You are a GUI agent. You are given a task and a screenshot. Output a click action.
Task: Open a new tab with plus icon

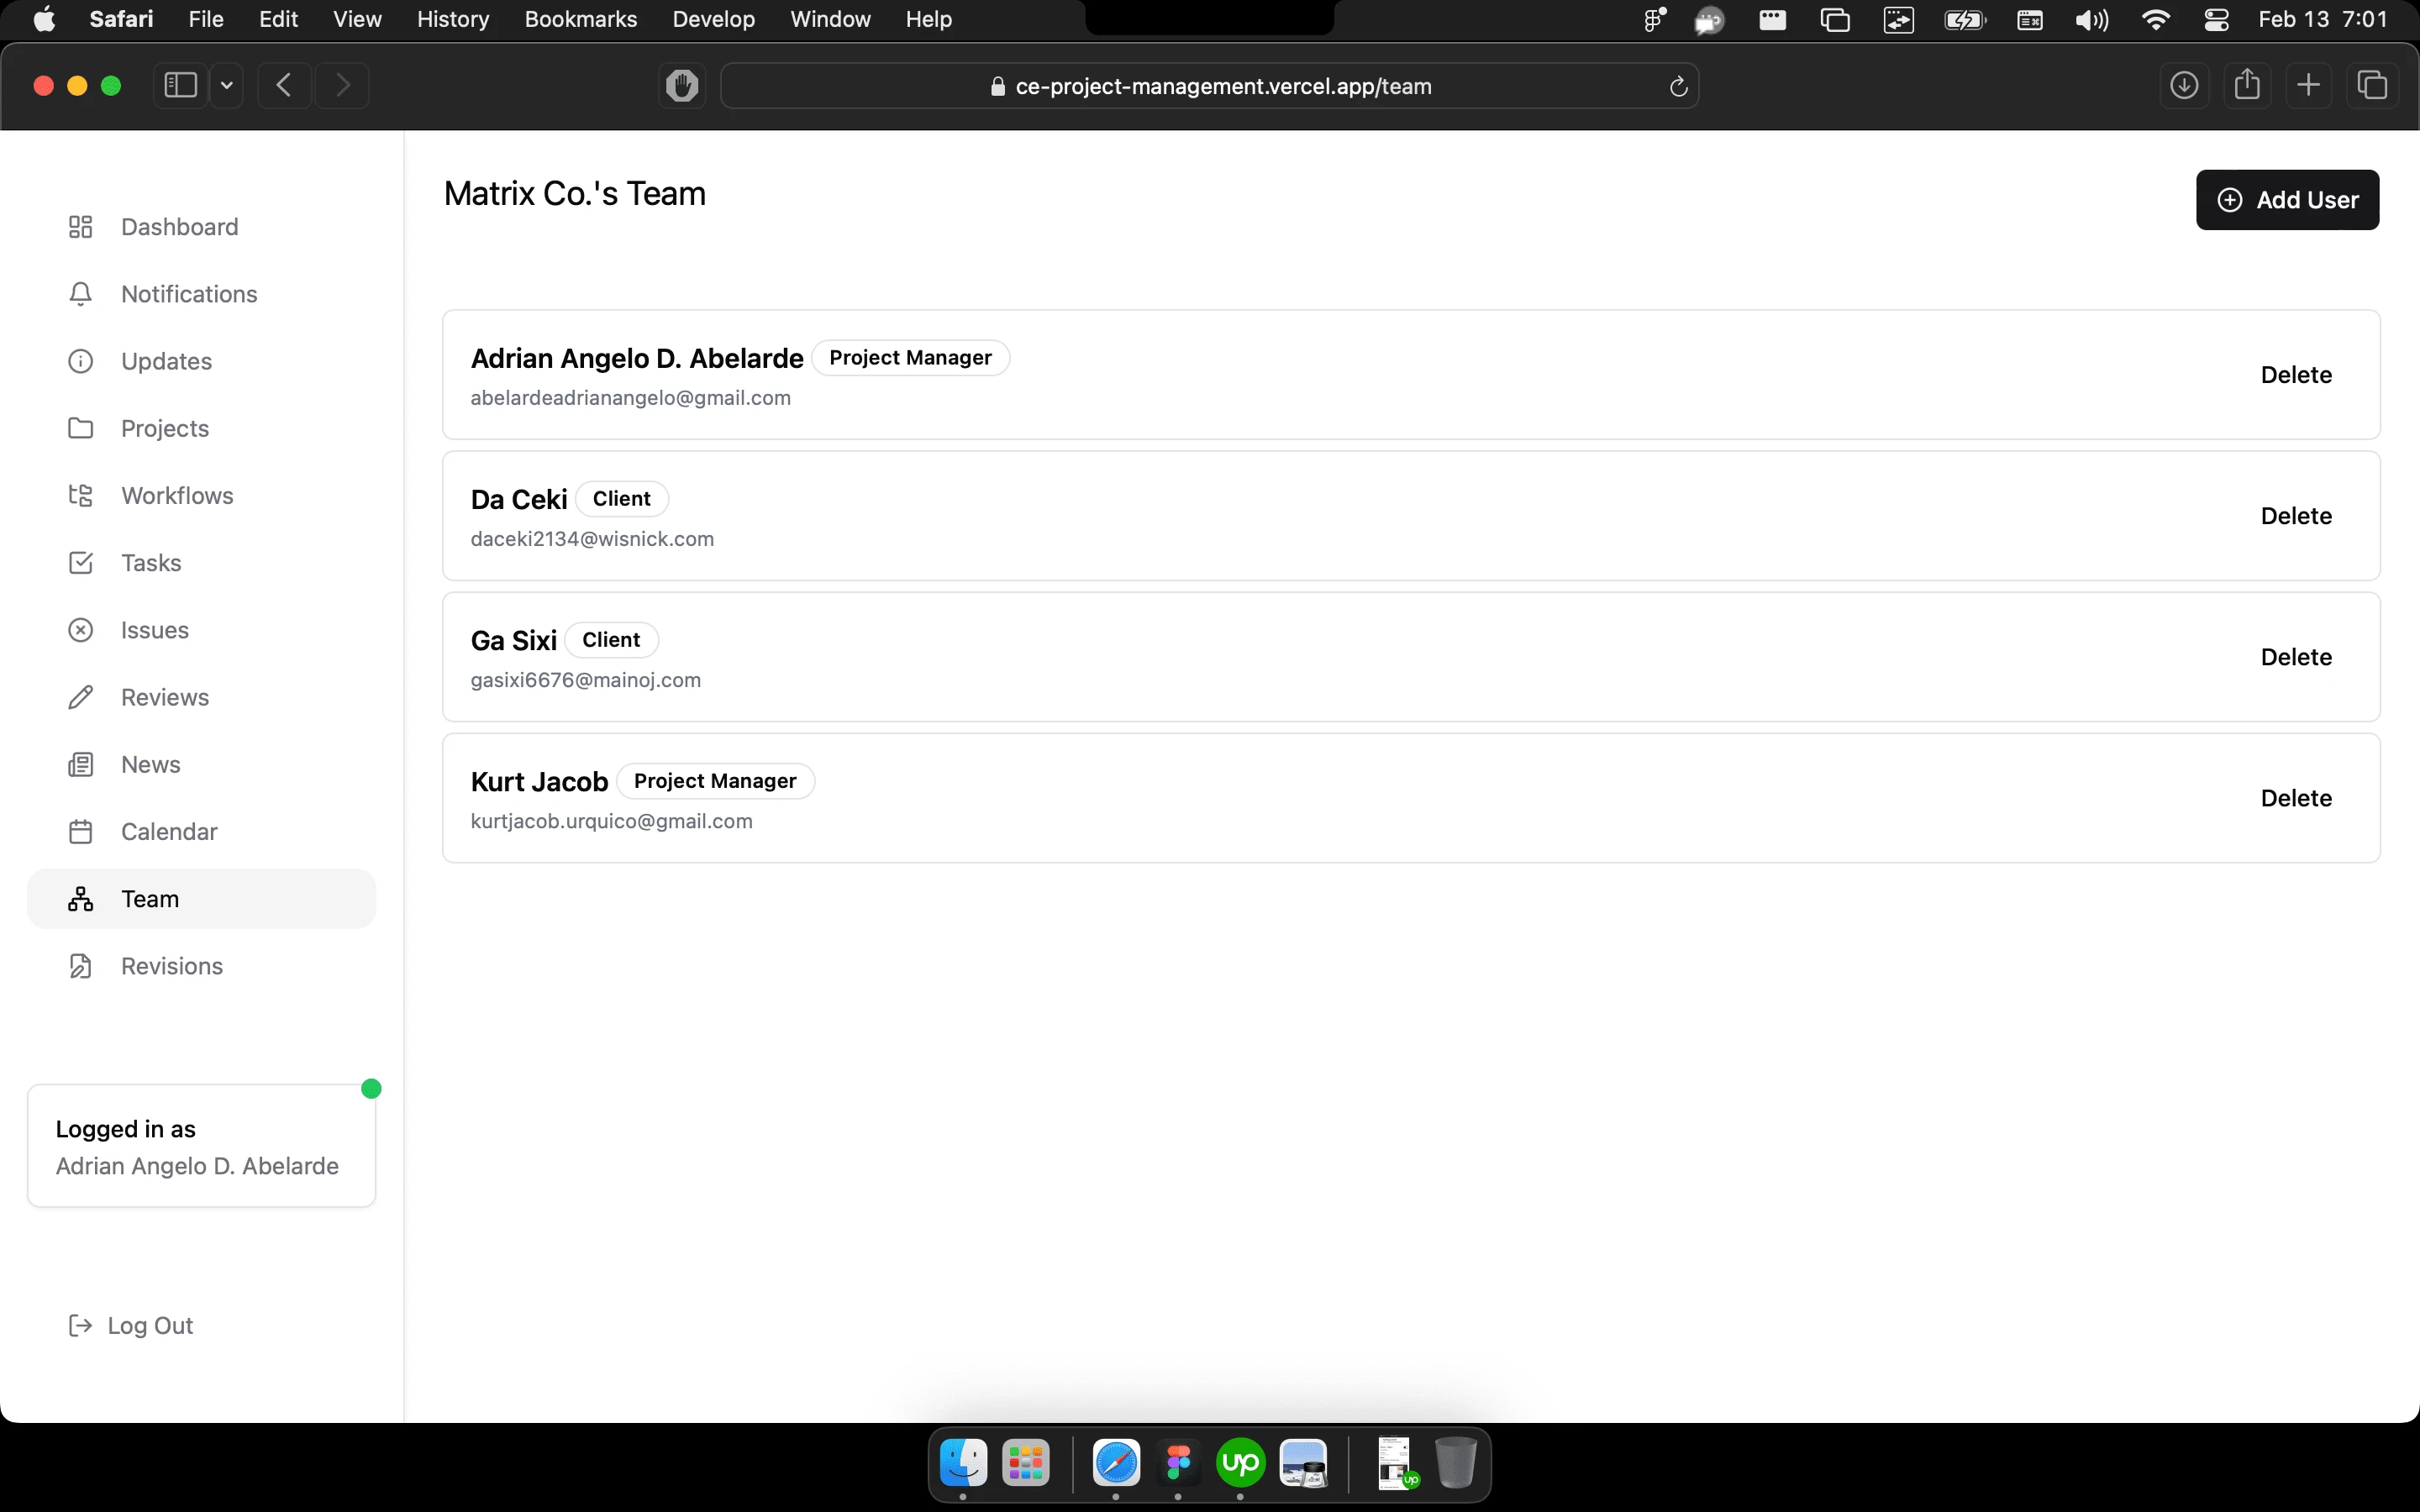point(2309,86)
